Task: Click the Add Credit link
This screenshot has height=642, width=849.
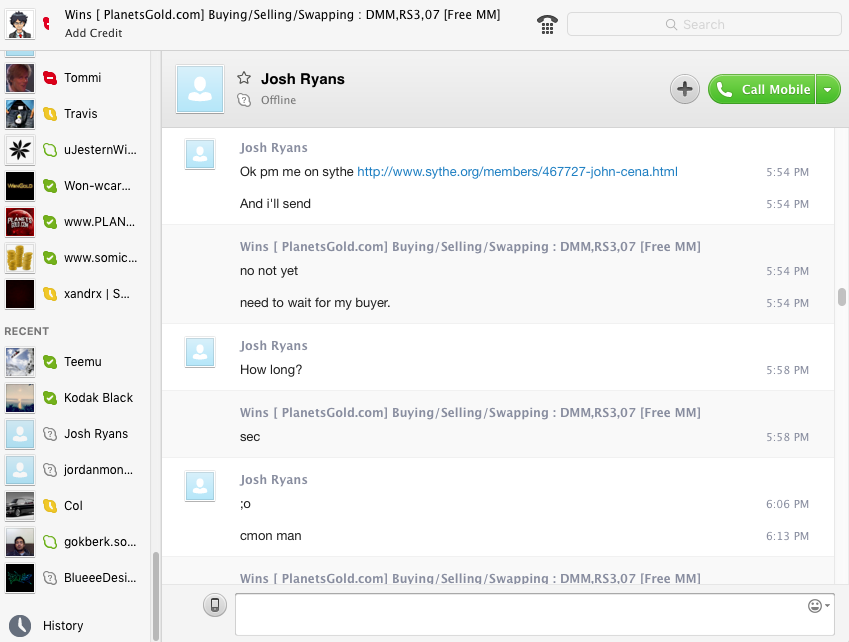Action: coord(93,33)
